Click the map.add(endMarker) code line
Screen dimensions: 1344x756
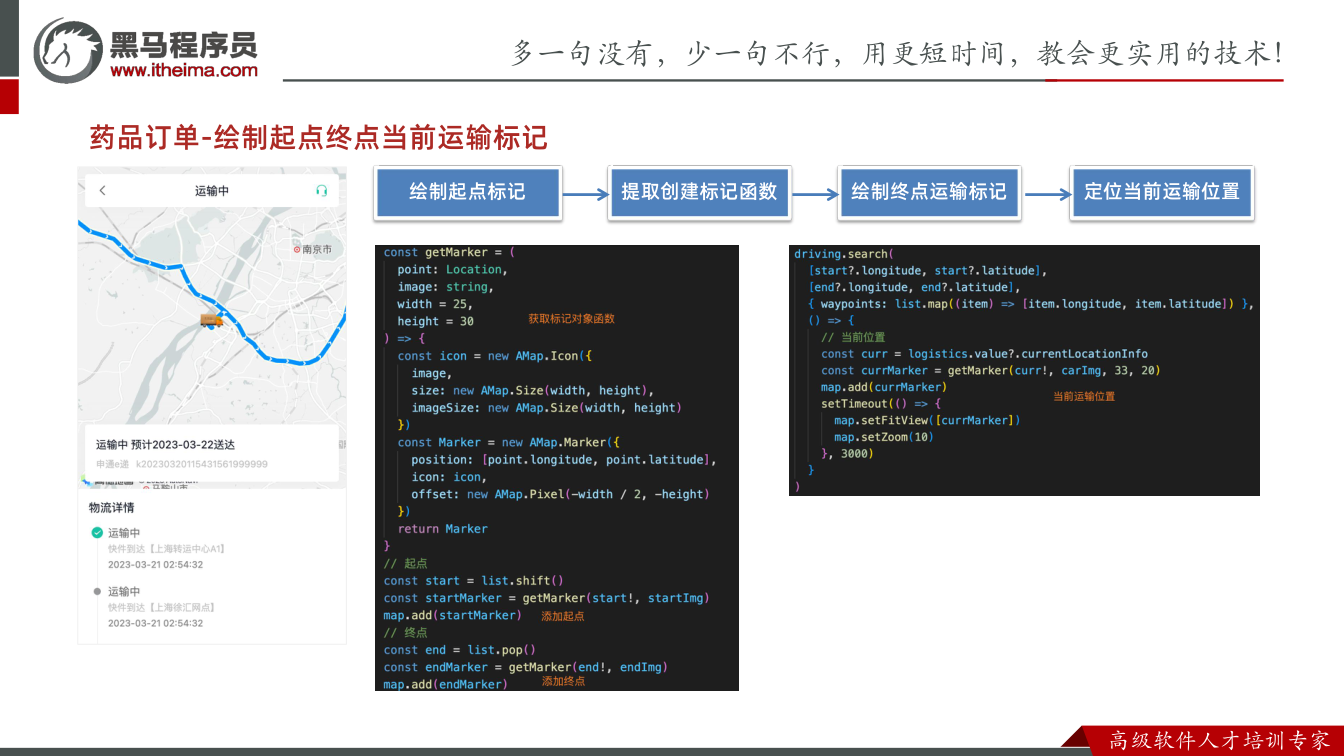click(x=446, y=684)
